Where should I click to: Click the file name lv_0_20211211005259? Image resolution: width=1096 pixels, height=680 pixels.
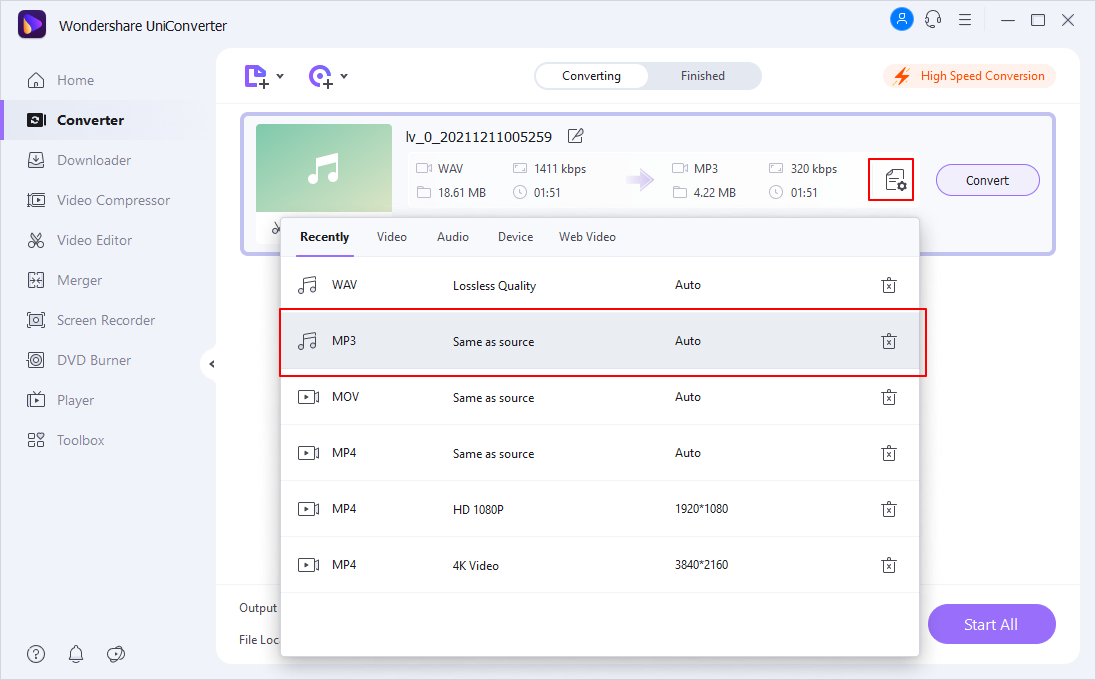coord(479,137)
